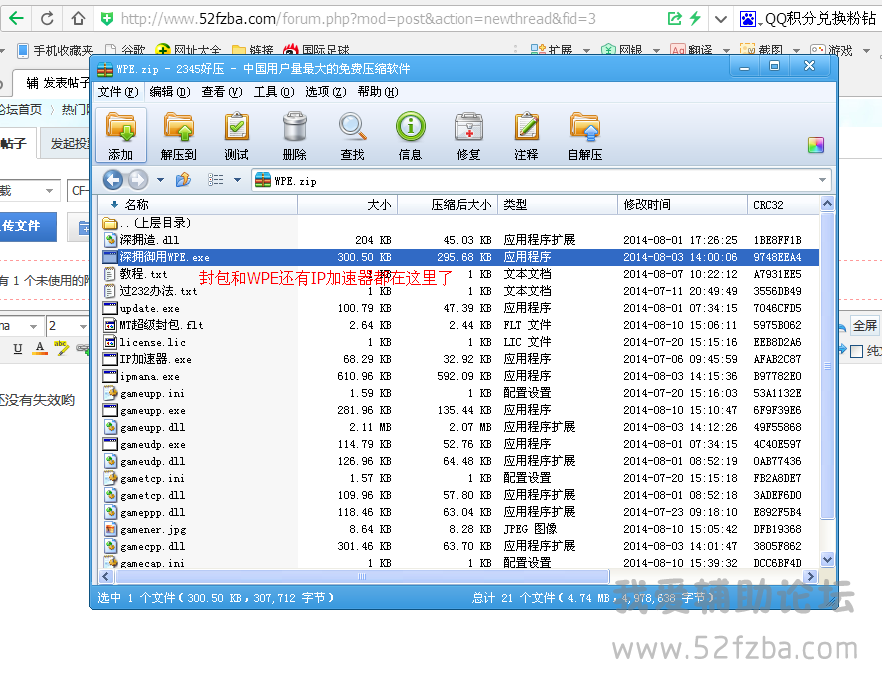
Task: Click 全屏 fullscreen button in forum editor
Action: tap(865, 325)
